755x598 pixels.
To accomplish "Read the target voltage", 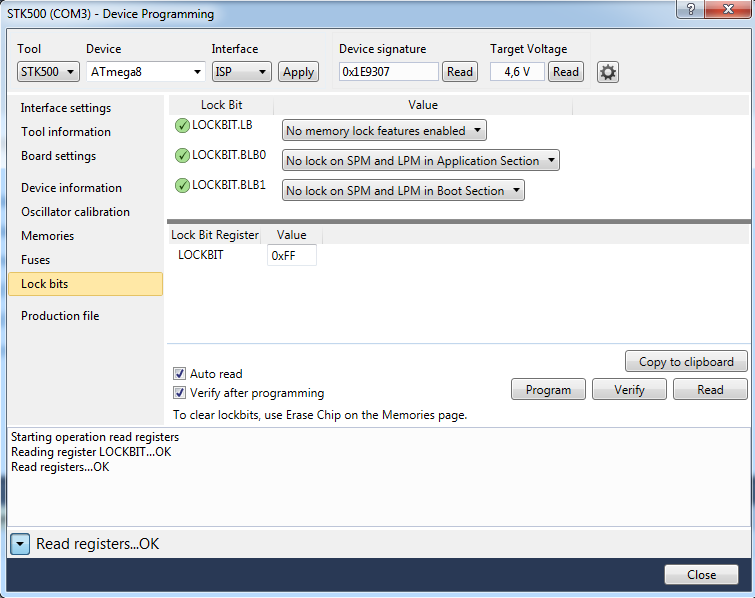I will tap(566, 72).
